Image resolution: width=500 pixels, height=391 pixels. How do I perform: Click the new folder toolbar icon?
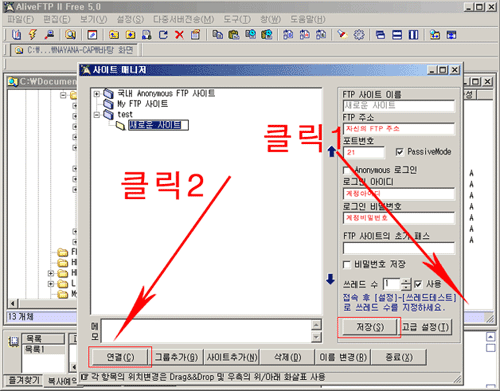pyautogui.click(x=130, y=35)
